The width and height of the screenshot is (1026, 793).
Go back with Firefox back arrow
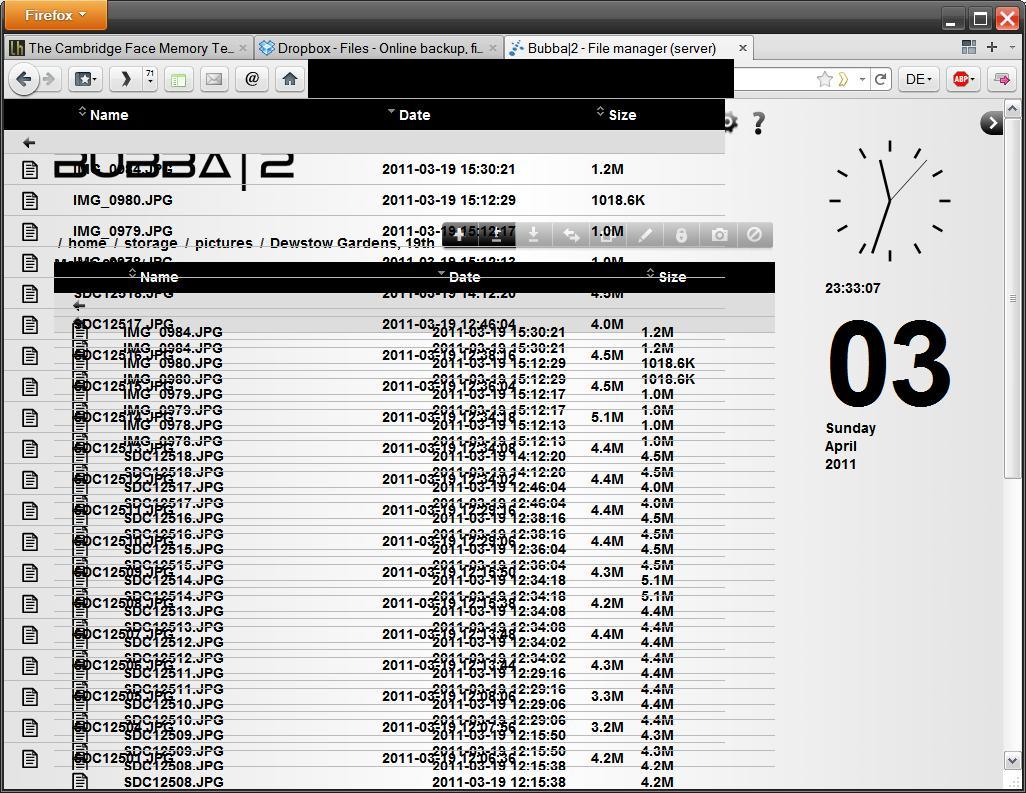pos(24,79)
